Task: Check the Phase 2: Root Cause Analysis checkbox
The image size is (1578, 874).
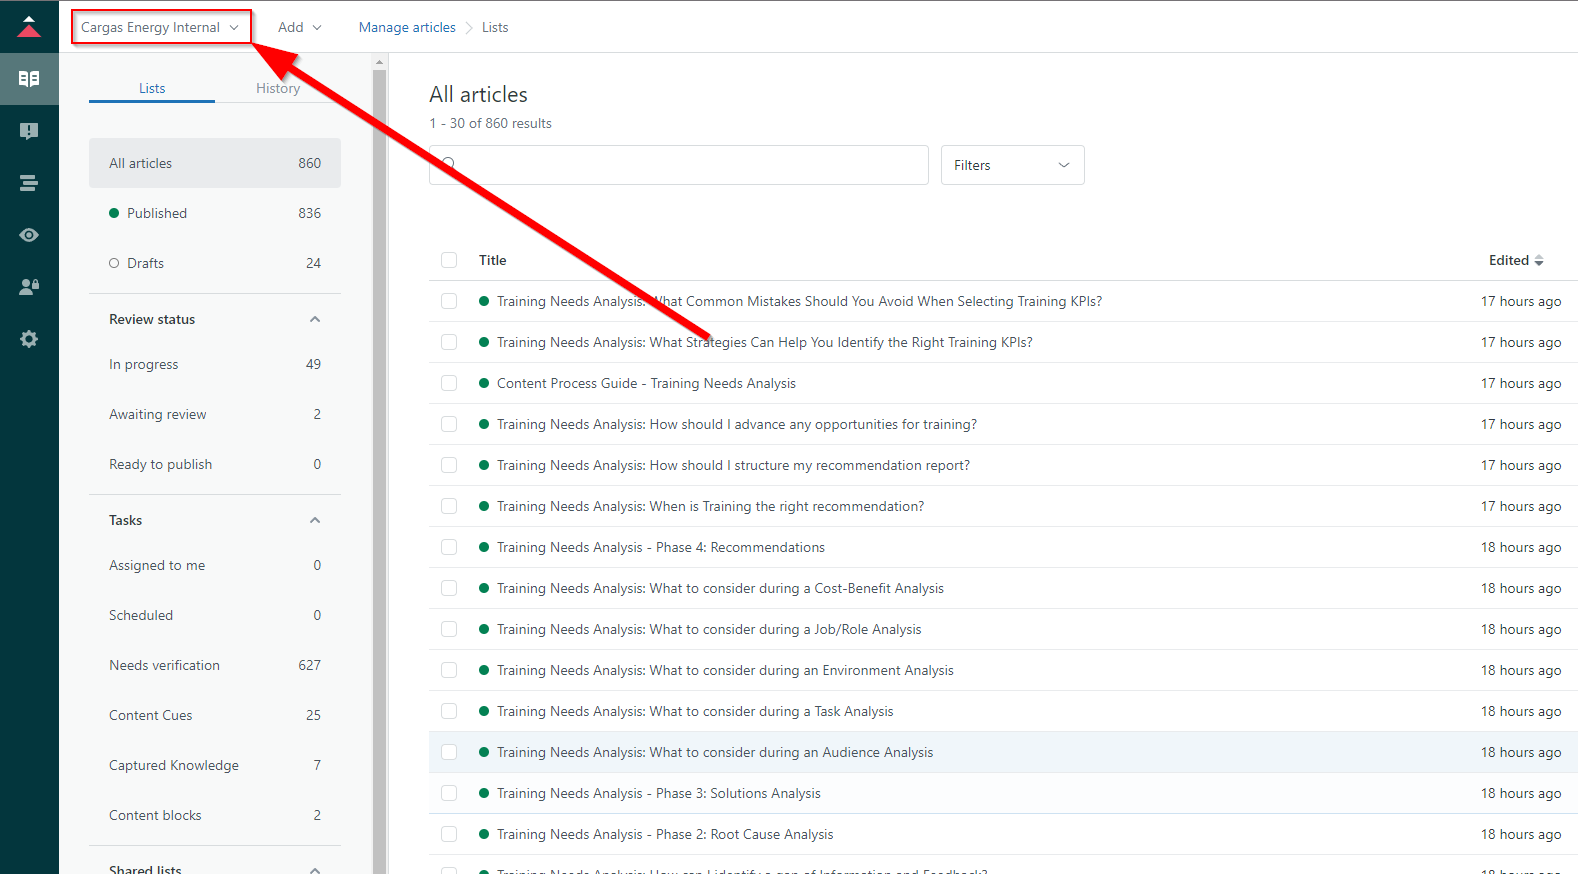Action: click(x=449, y=834)
